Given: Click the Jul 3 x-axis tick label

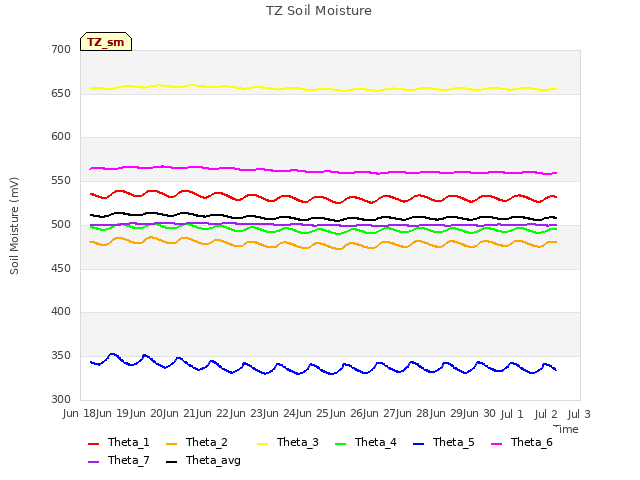Looking at the screenshot, I should pyautogui.click(x=579, y=414).
